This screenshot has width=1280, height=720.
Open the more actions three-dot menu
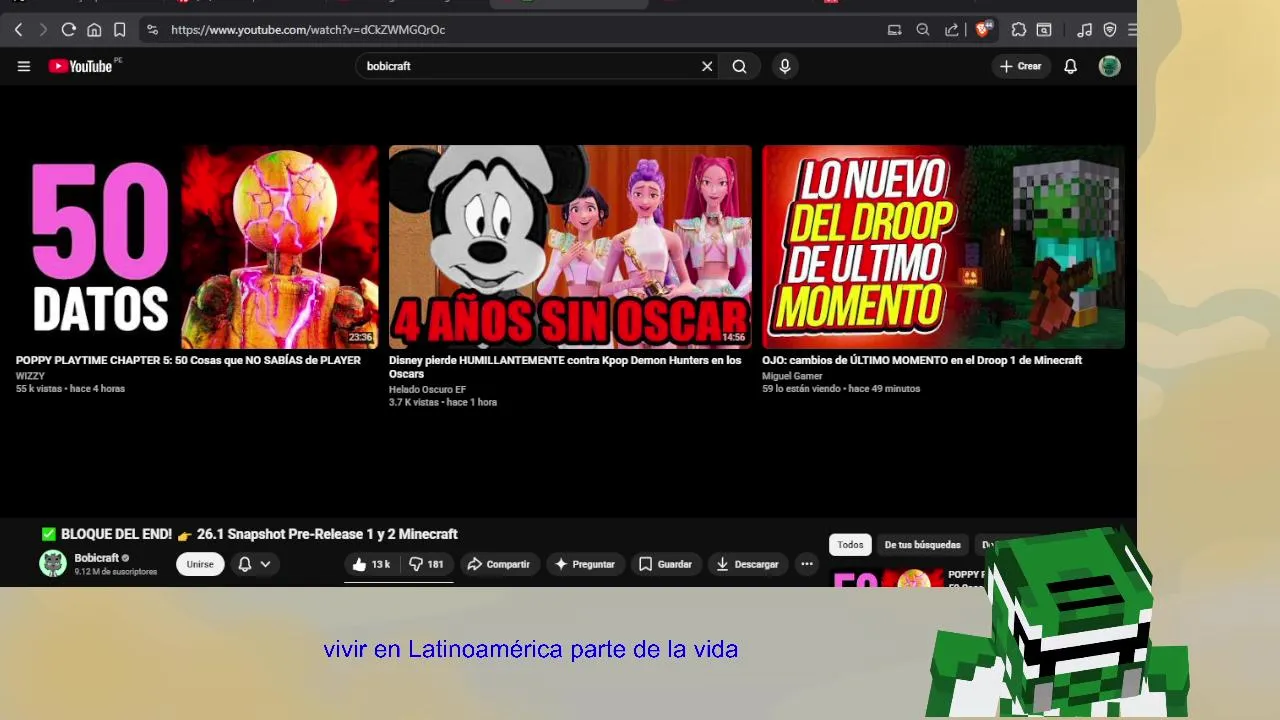[807, 564]
